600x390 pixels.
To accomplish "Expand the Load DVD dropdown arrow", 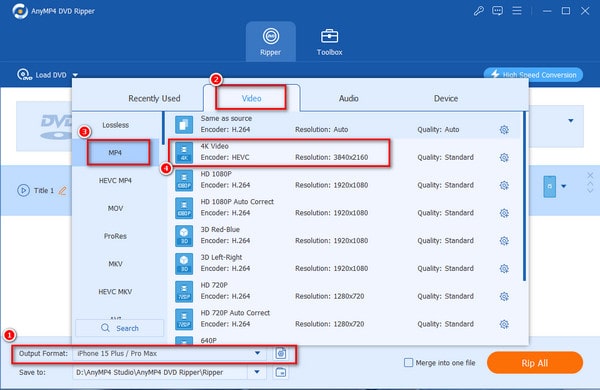I will pos(75,75).
